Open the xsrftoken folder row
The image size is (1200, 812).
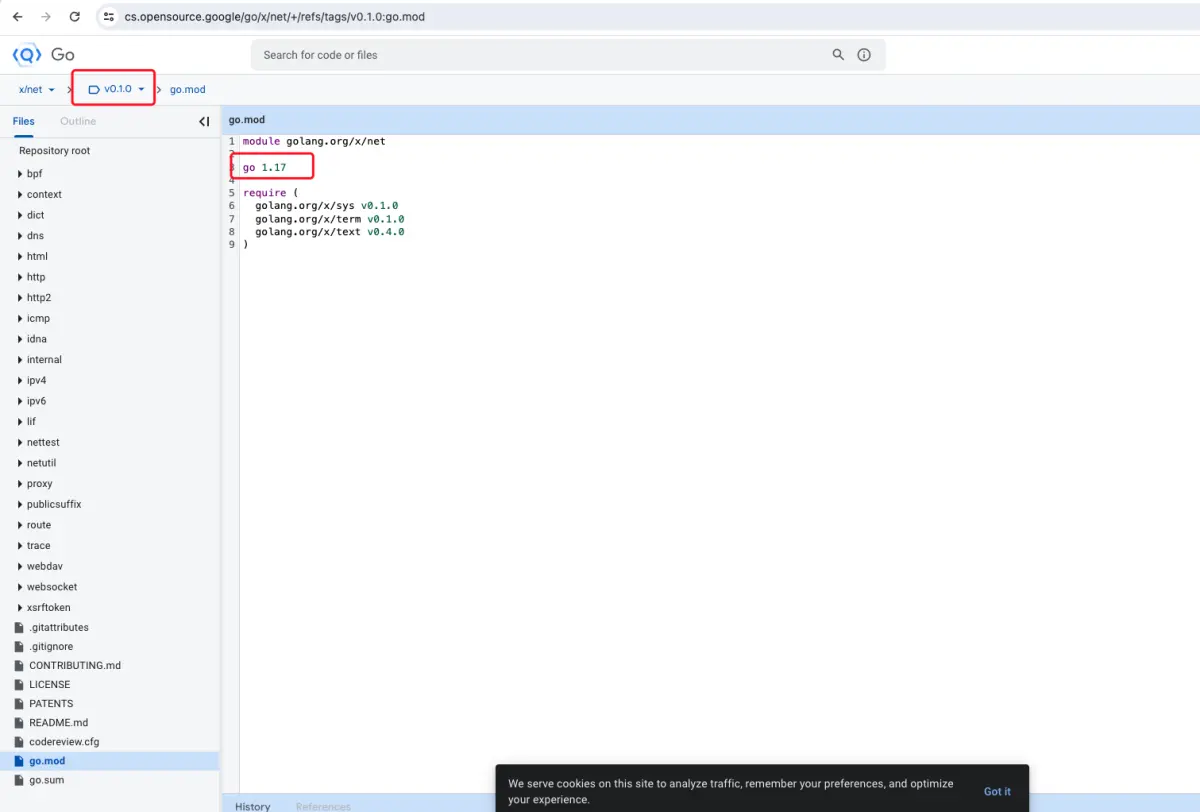pos(110,607)
